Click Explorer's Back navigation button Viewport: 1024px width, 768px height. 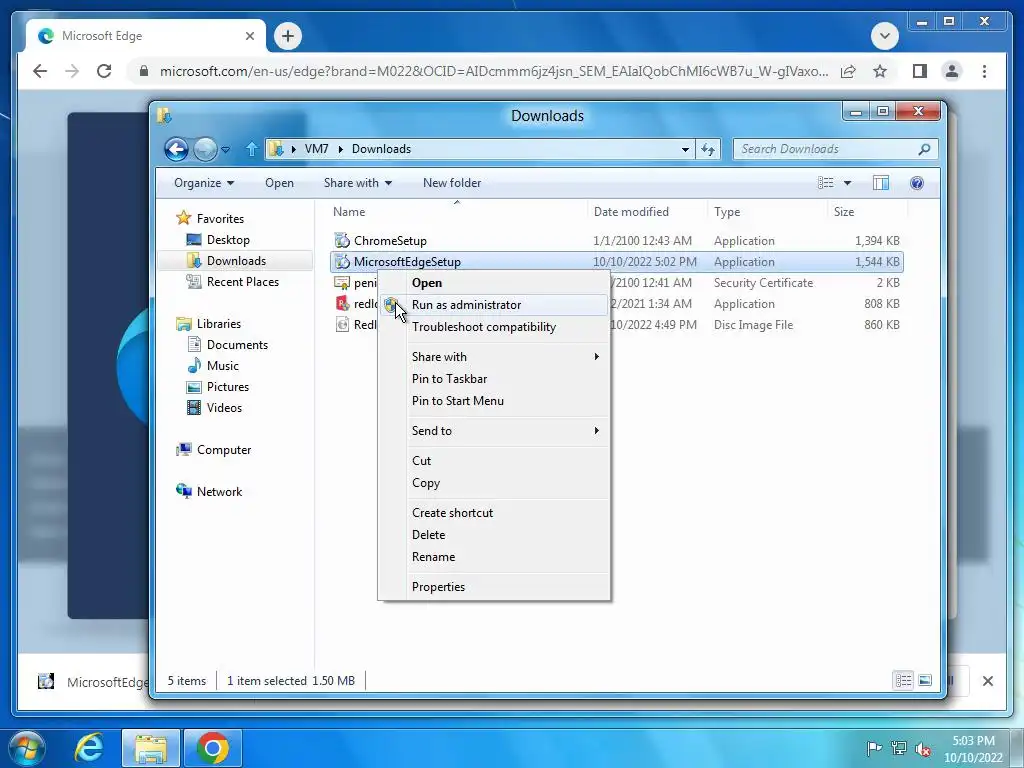[176, 150]
